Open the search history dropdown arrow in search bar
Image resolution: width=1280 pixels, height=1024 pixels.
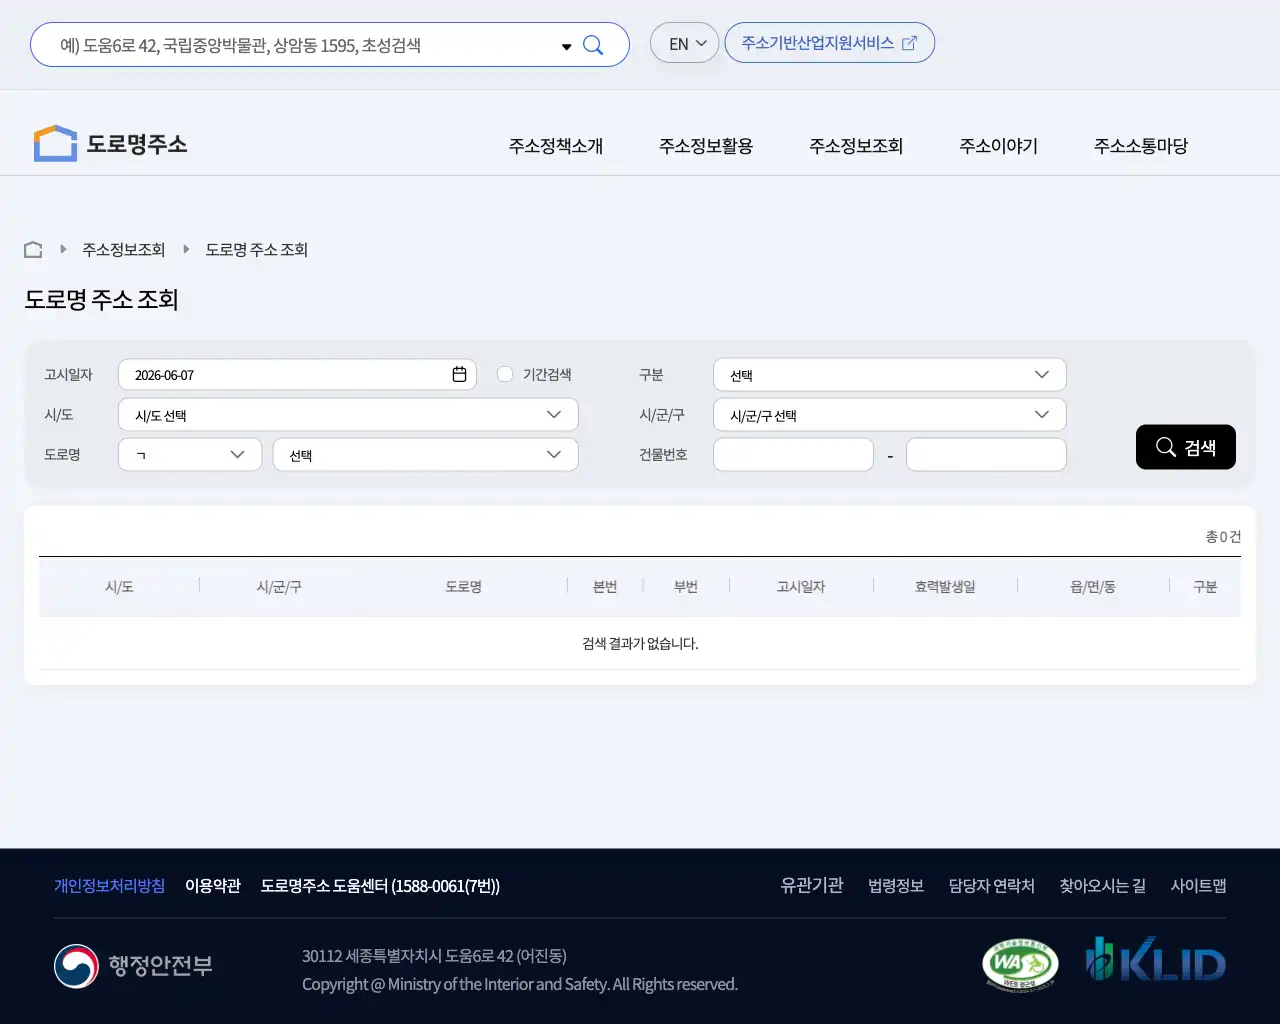[566, 46]
